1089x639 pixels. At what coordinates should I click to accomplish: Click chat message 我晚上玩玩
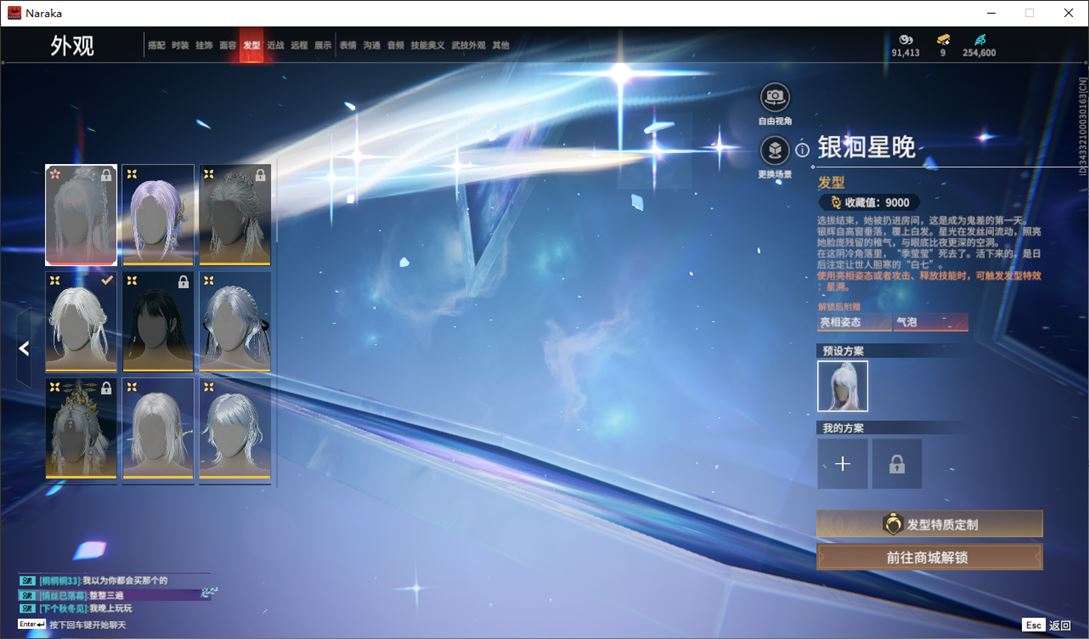pos(110,608)
